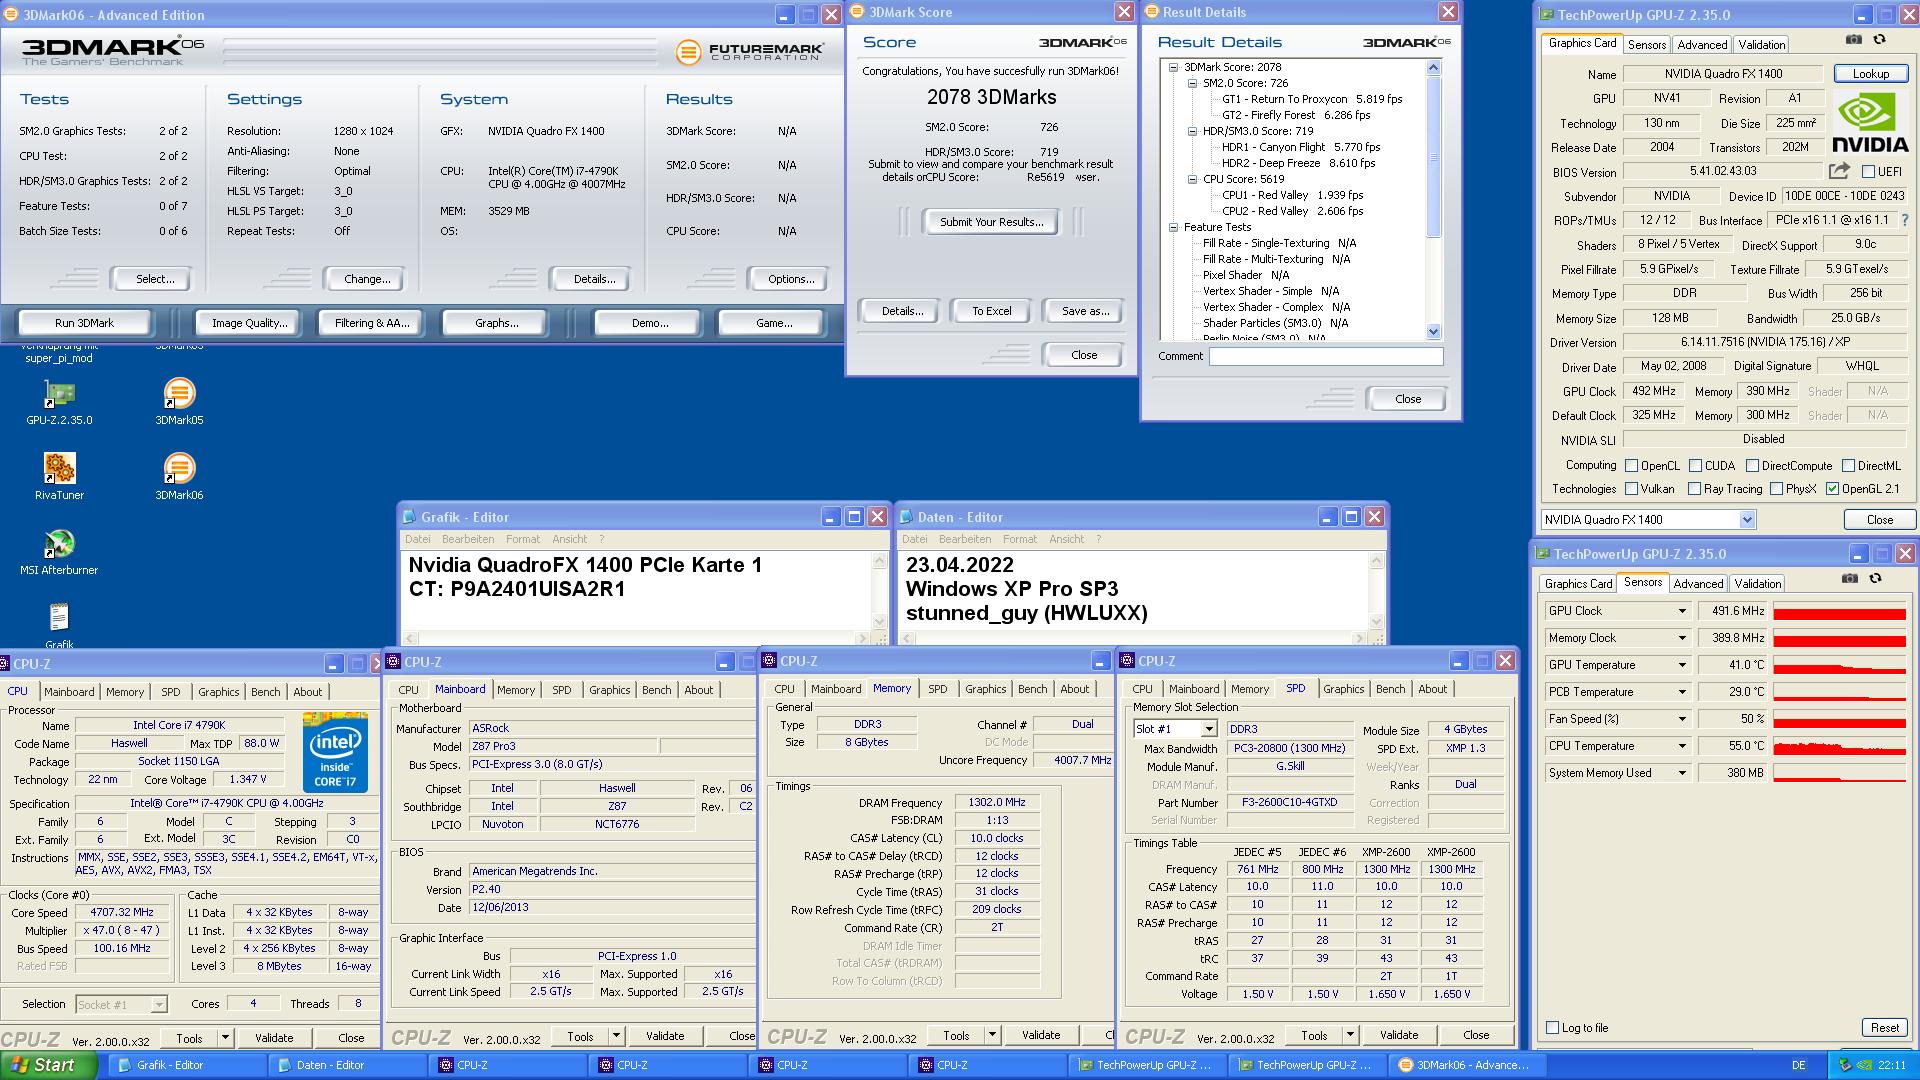Toggle the DirectML checkbox in GPU-Z
This screenshot has width=1920, height=1080.
point(1849,466)
